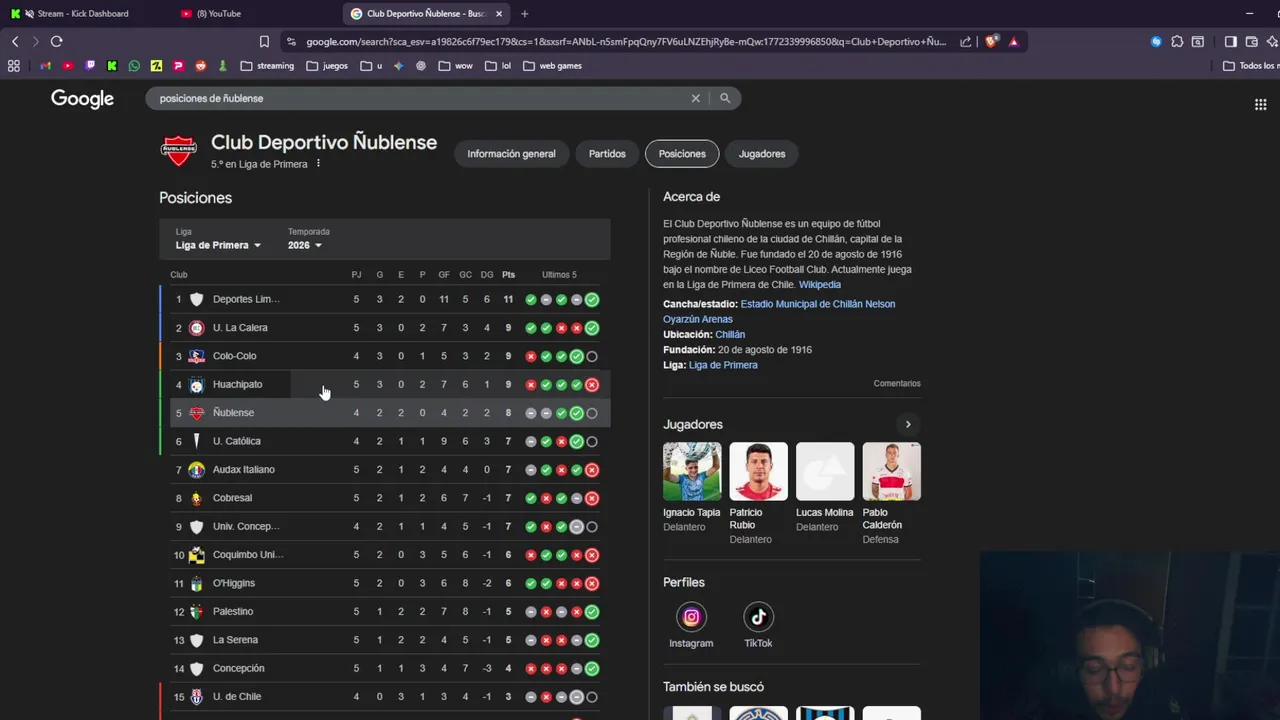The width and height of the screenshot is (1280, 720).
Task: Open Pablo Calderón player card
Action: [x=891, y=493]
